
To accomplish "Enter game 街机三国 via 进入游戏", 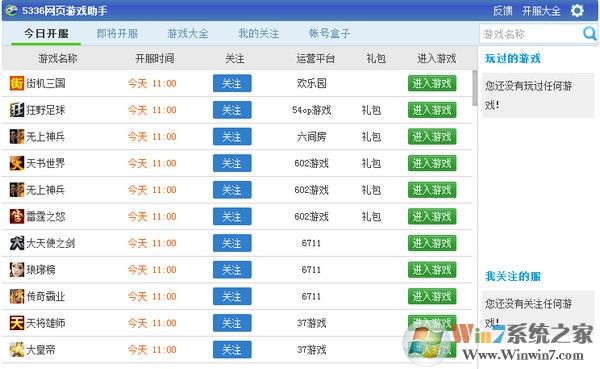I will 432,83.
